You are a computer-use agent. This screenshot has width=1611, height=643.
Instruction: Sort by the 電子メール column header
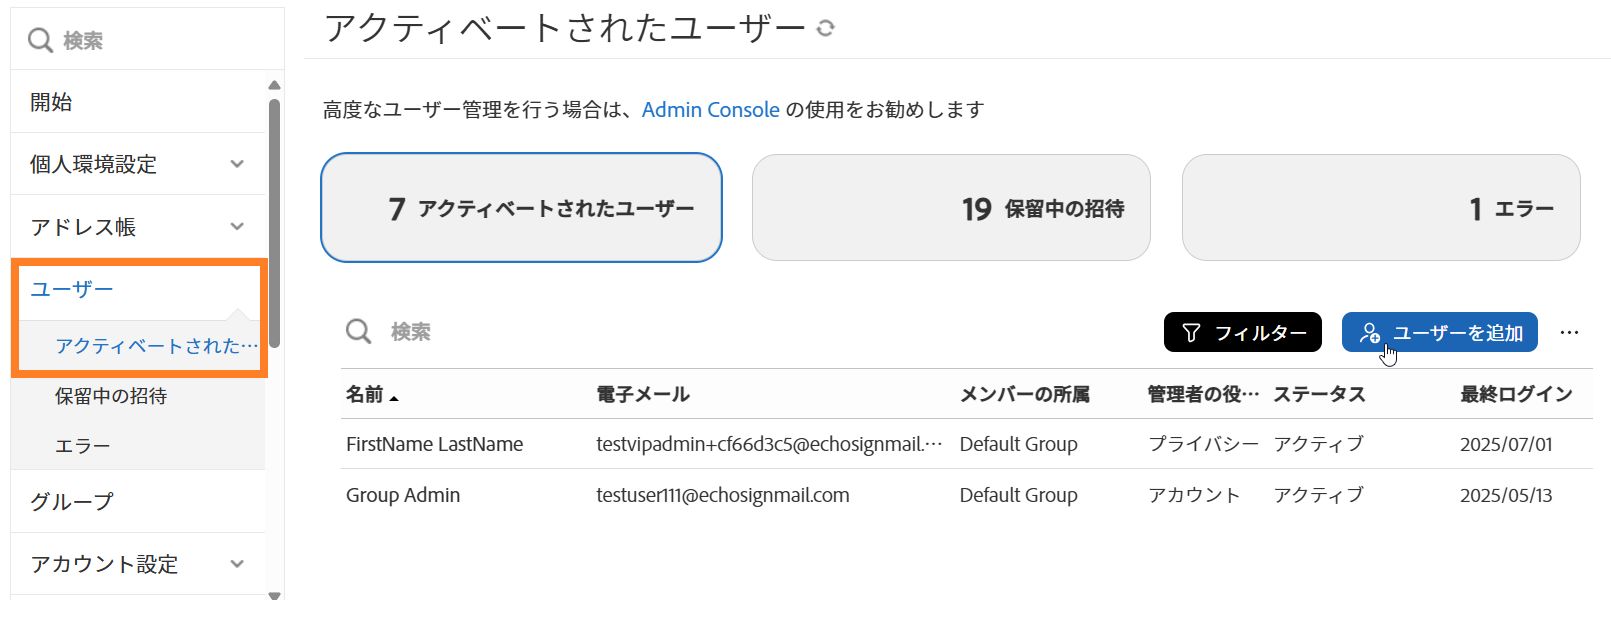[x=643, y=394]
